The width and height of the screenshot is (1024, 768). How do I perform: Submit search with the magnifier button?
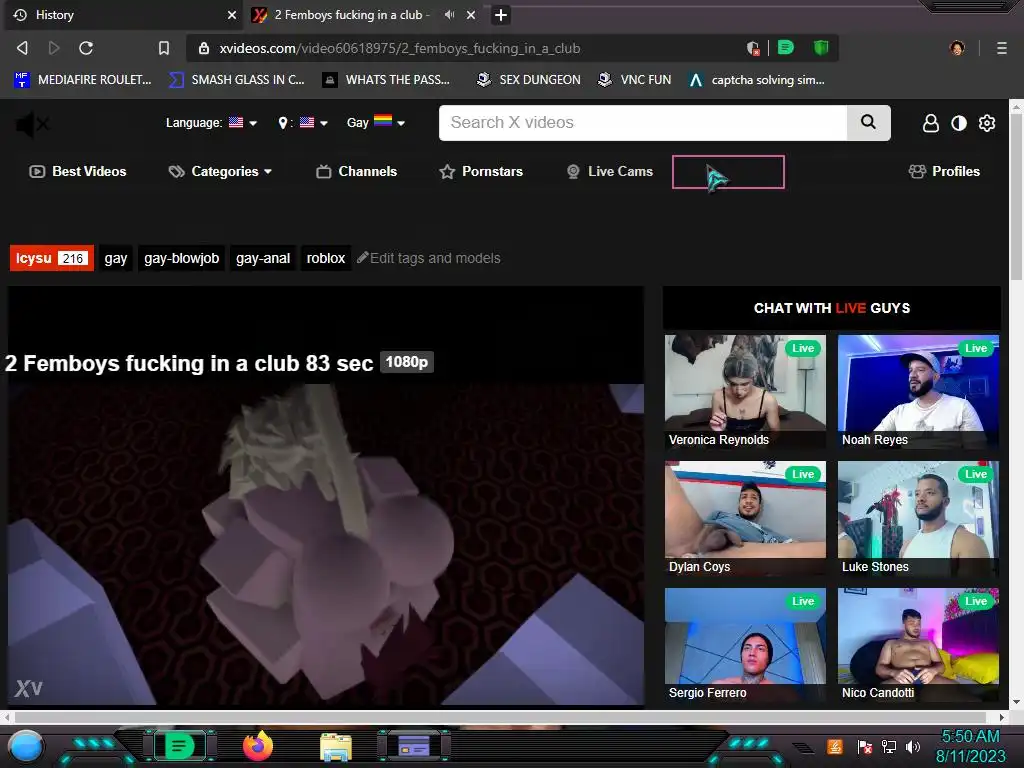point(869,123)
